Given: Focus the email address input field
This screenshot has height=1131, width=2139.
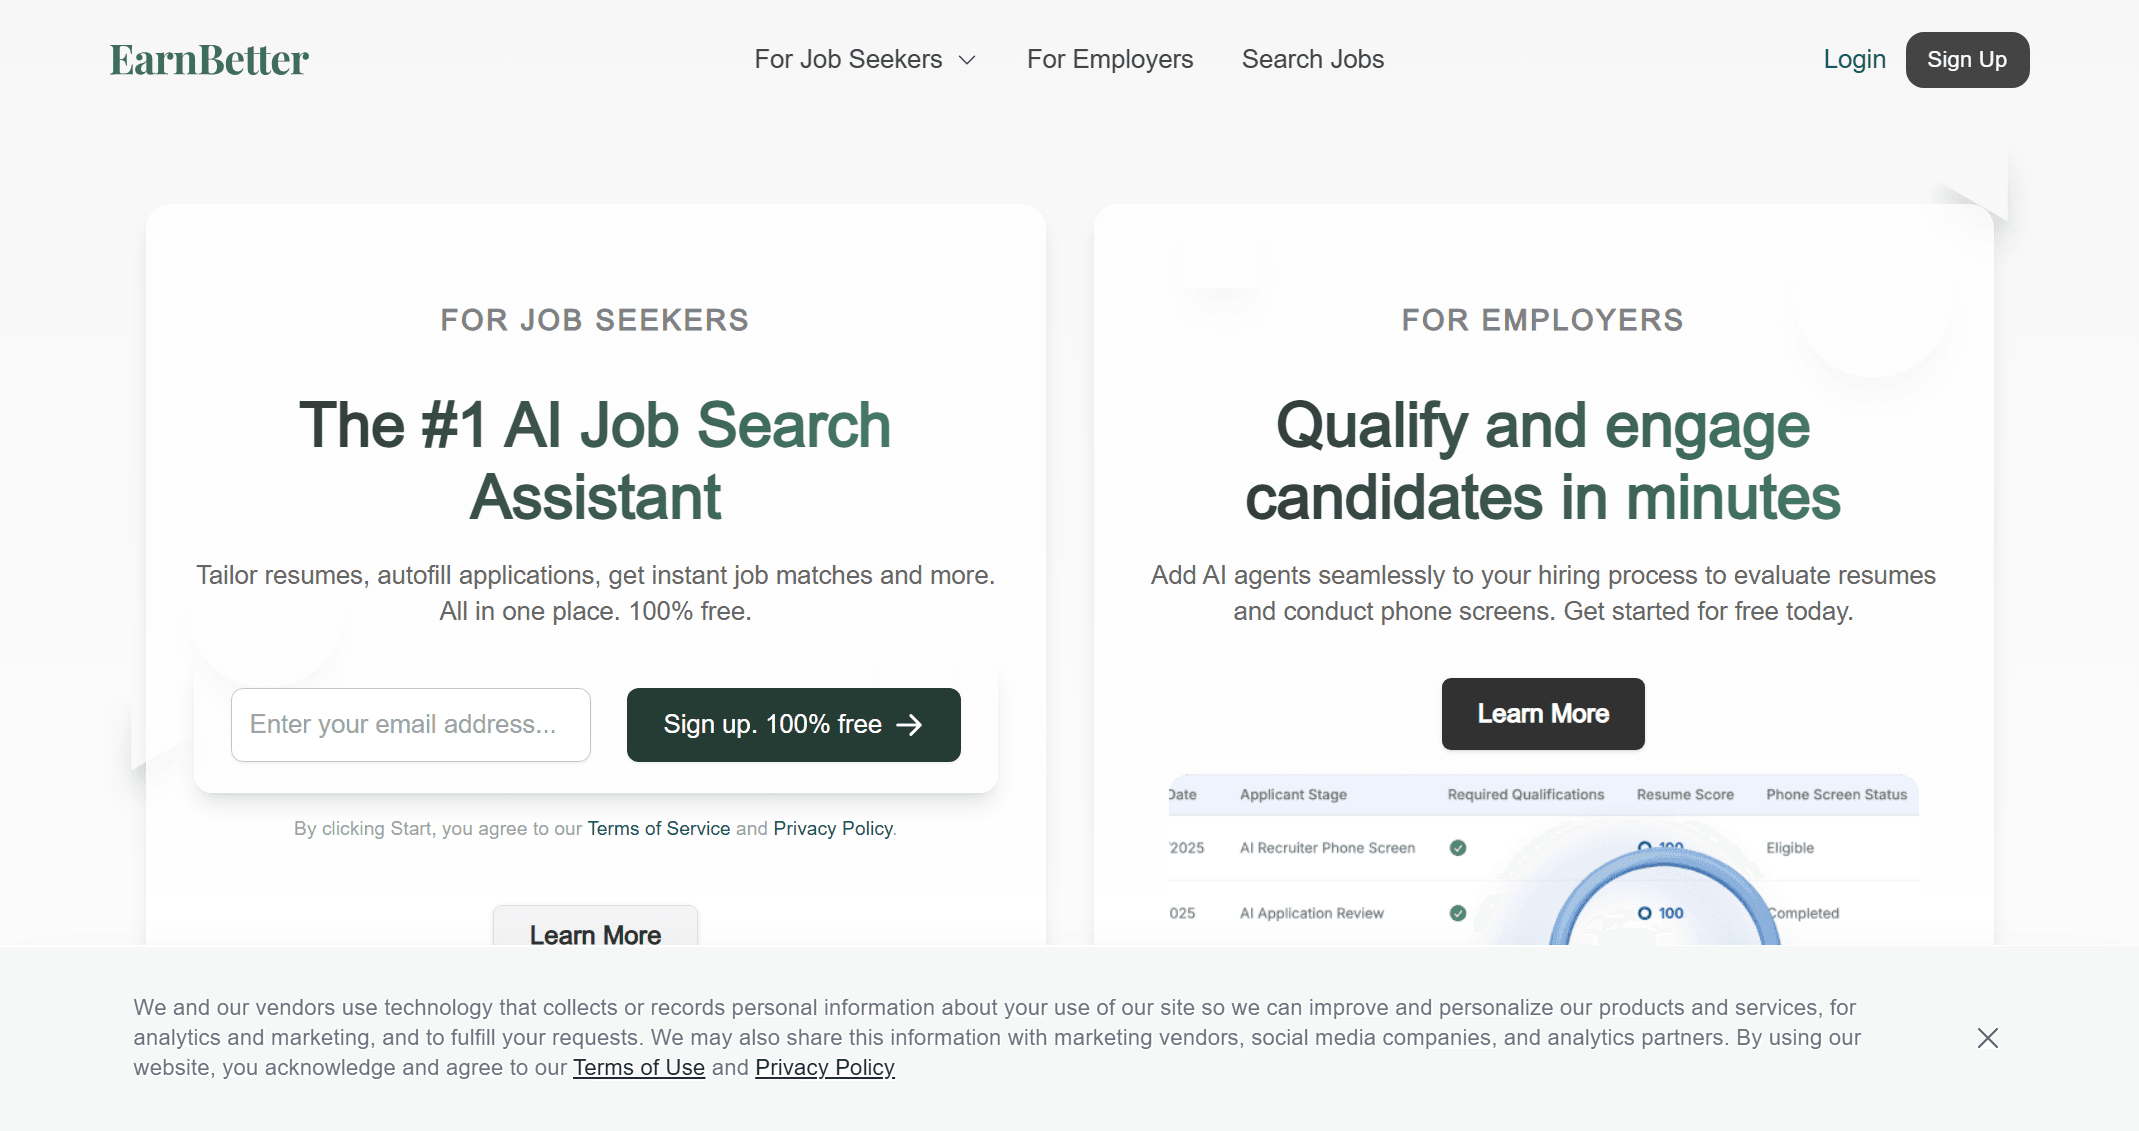Looking at the screenshot, I should [410, 725].
